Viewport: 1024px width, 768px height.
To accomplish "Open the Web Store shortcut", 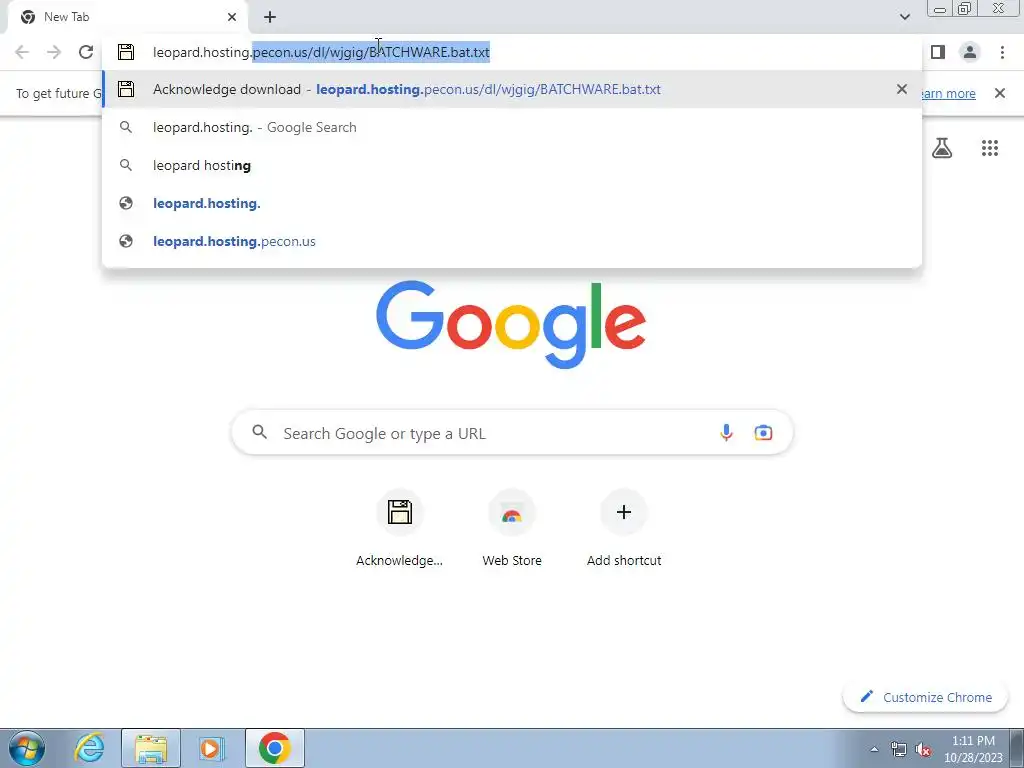I will [x=512, y=529].
